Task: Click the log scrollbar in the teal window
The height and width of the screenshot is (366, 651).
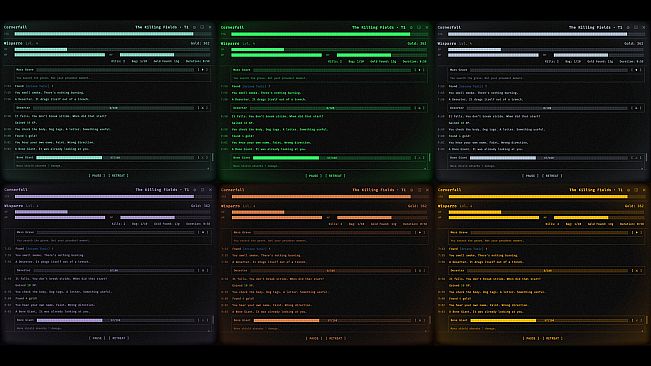Action: click(x=213, y=158)
